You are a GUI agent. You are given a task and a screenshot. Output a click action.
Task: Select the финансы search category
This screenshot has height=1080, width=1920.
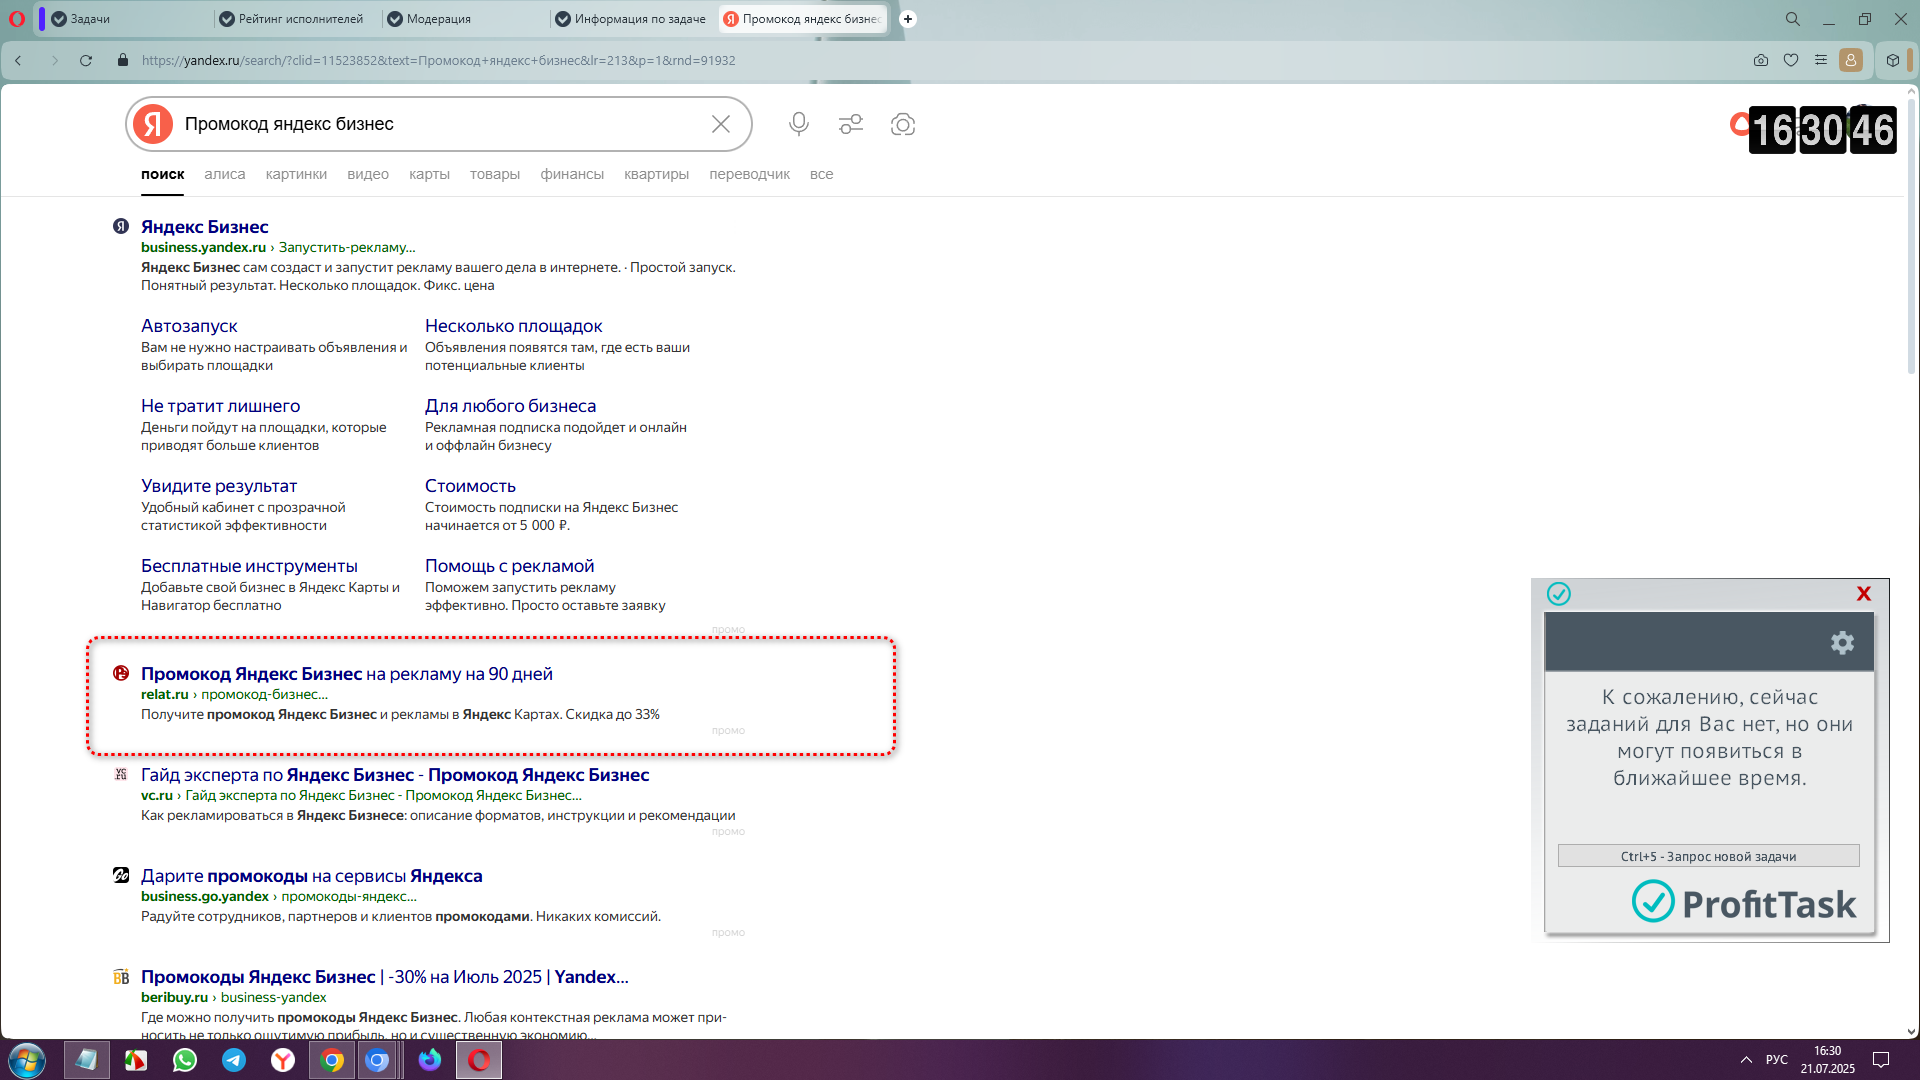[x=572, y=174]
